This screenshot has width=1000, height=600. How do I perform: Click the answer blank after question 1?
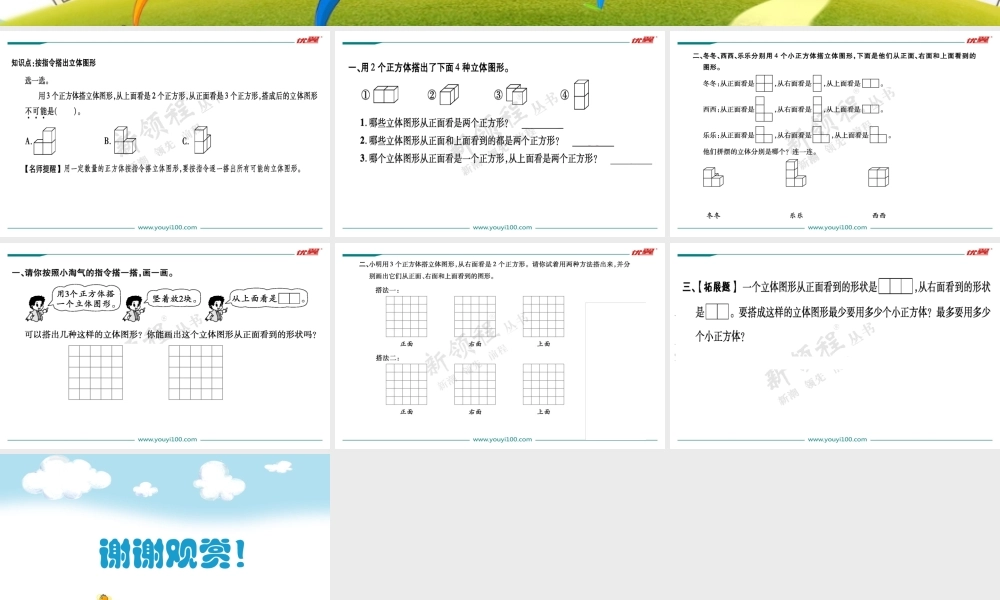pos(542,122)
